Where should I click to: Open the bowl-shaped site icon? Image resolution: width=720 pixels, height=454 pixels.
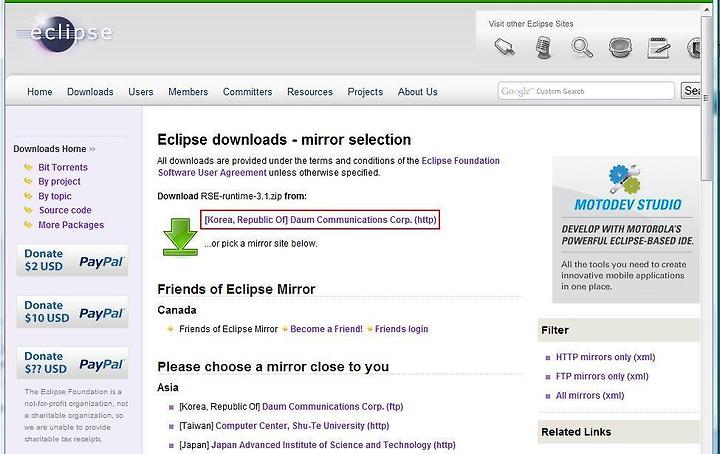[x=620, y=47]
